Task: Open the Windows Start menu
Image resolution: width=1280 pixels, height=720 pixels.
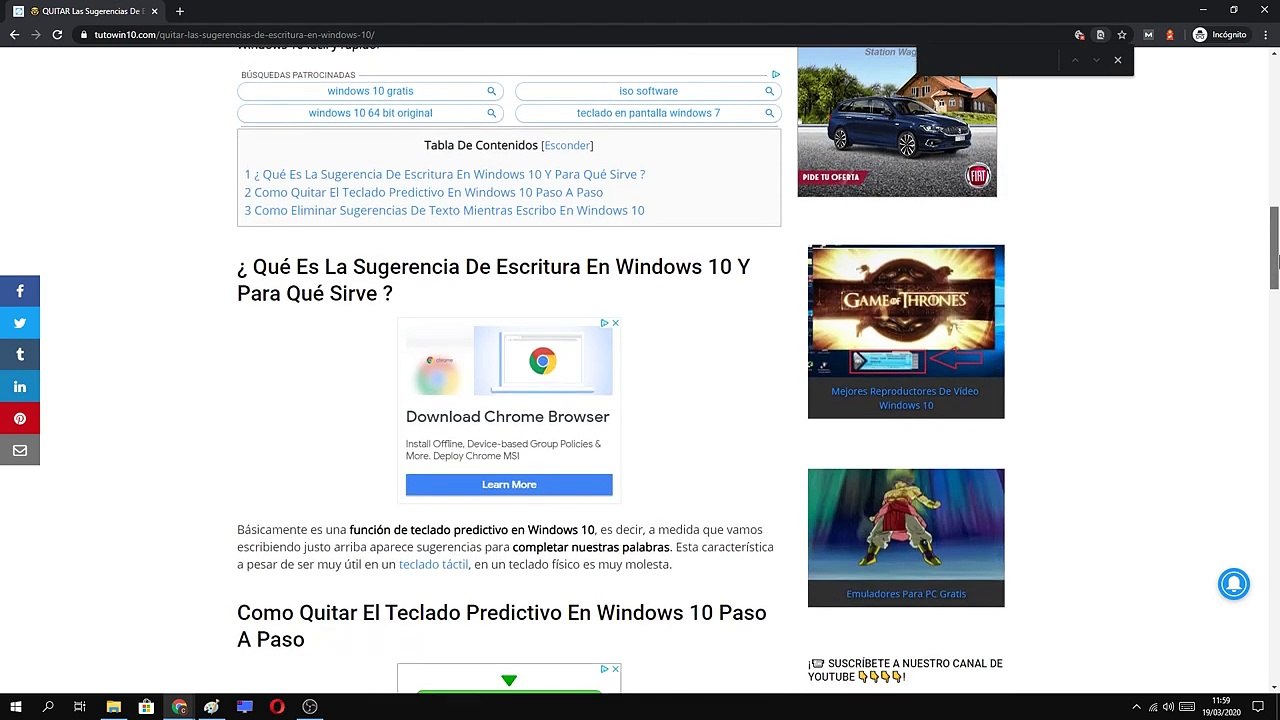Action: (x=16, y=707)
